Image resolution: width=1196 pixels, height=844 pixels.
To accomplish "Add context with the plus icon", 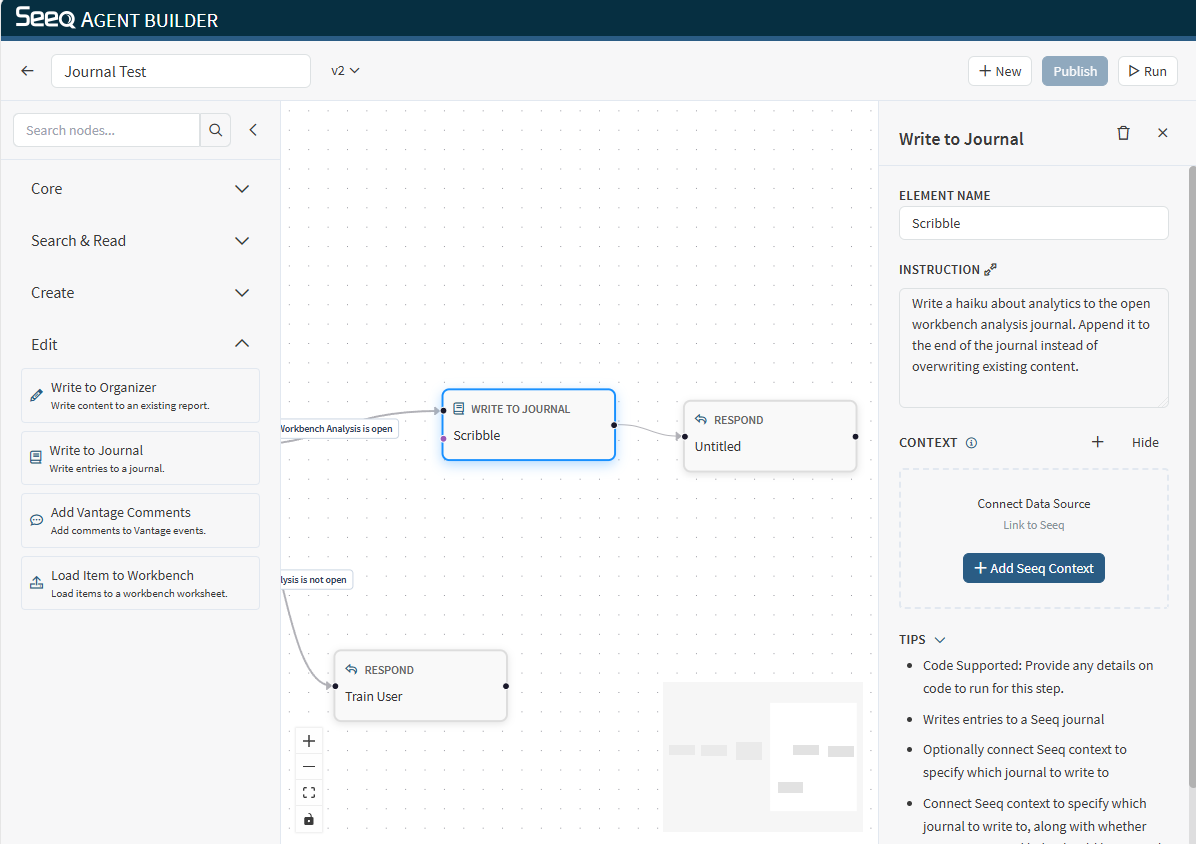I will [x=1097, y=442].
